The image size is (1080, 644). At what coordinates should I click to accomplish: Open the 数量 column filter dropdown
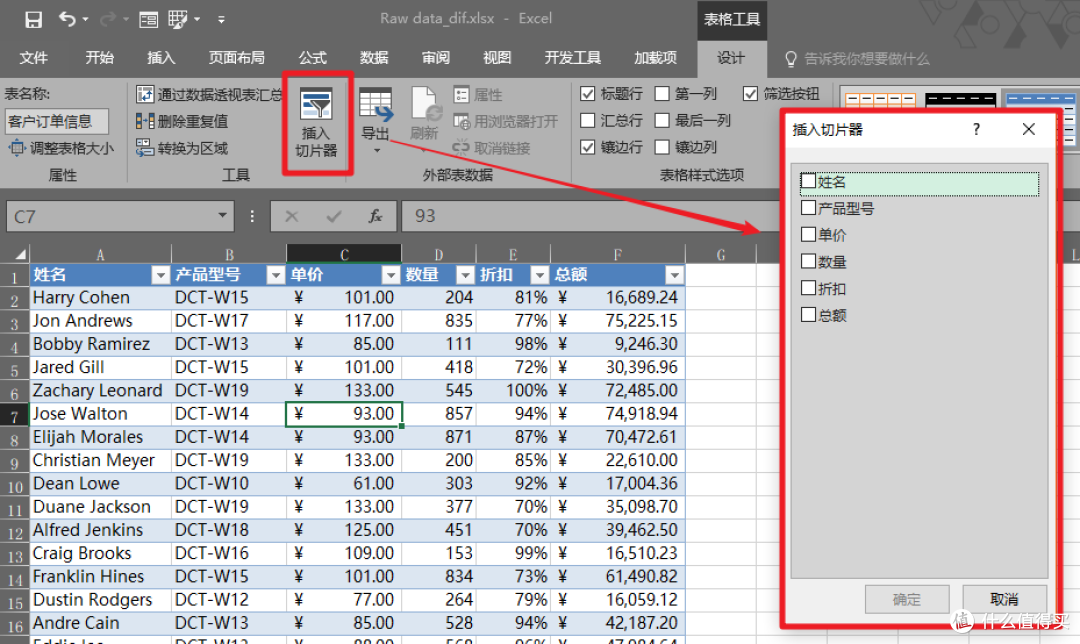coord(466,276)
